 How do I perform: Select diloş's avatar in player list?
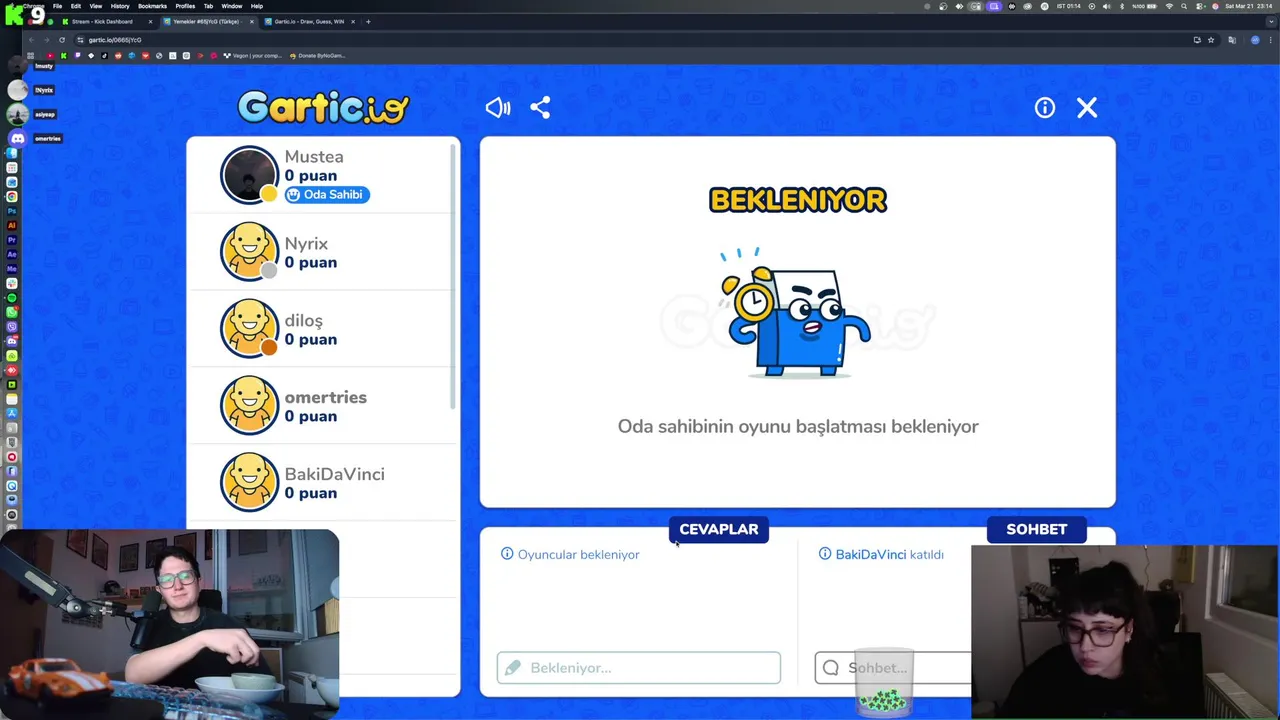click(x=249, y=328)
